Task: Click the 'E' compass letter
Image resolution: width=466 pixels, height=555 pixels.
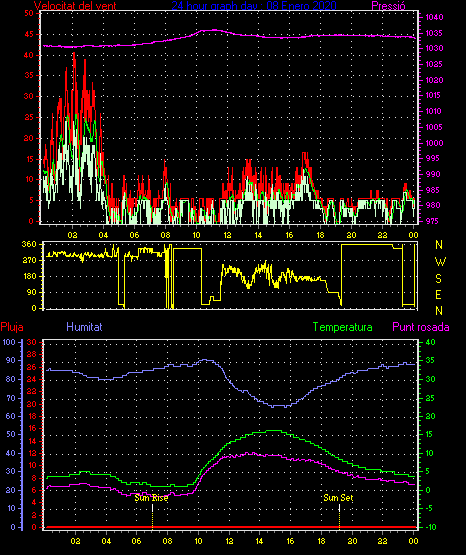Action: click(438, 294)
